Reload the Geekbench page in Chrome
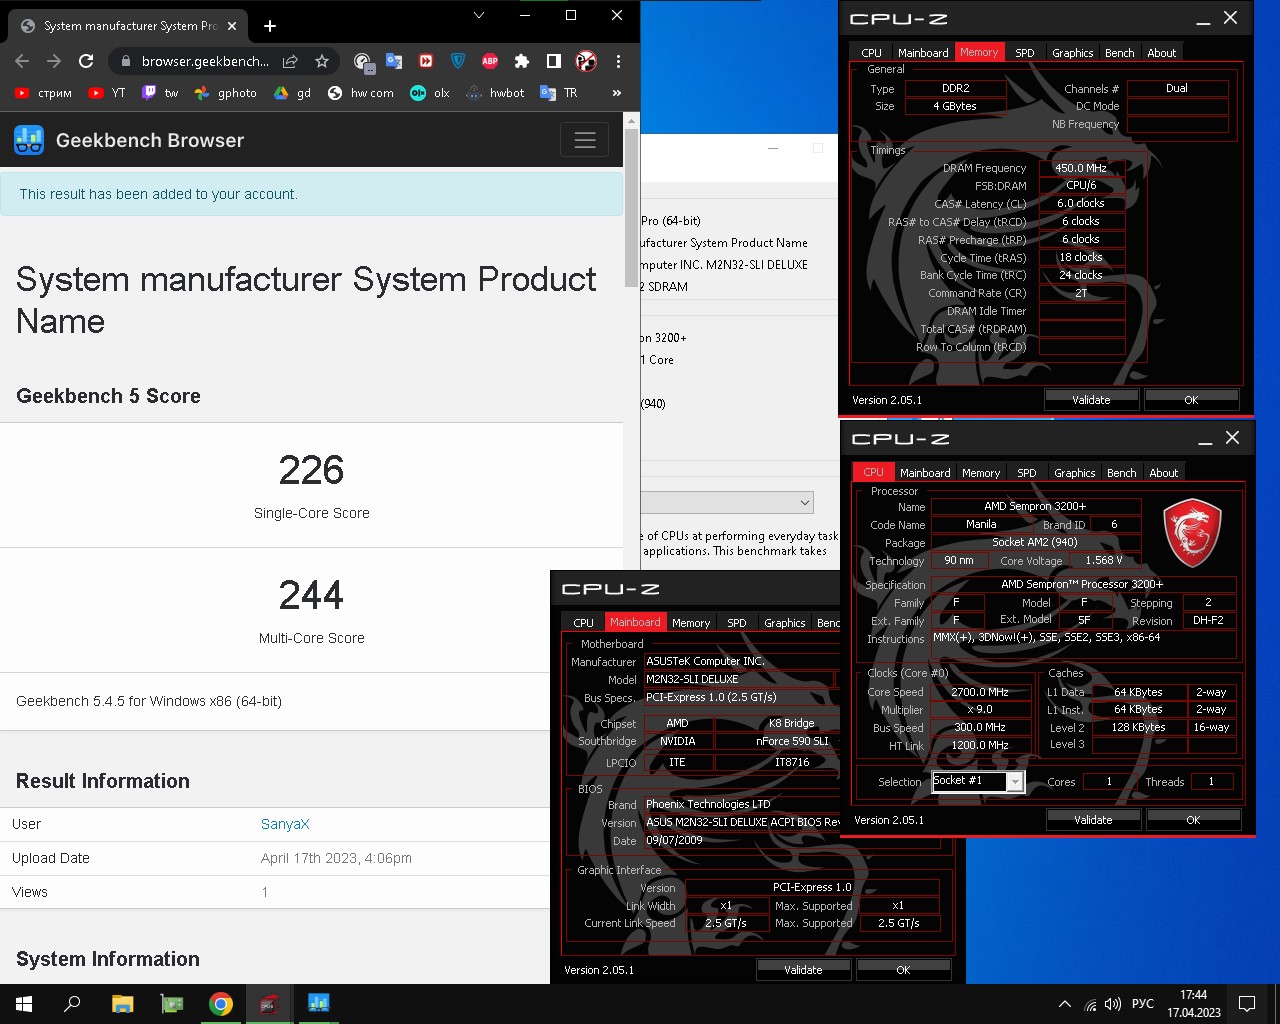This screenshot has height=1024, width=1280. (86, 61)
